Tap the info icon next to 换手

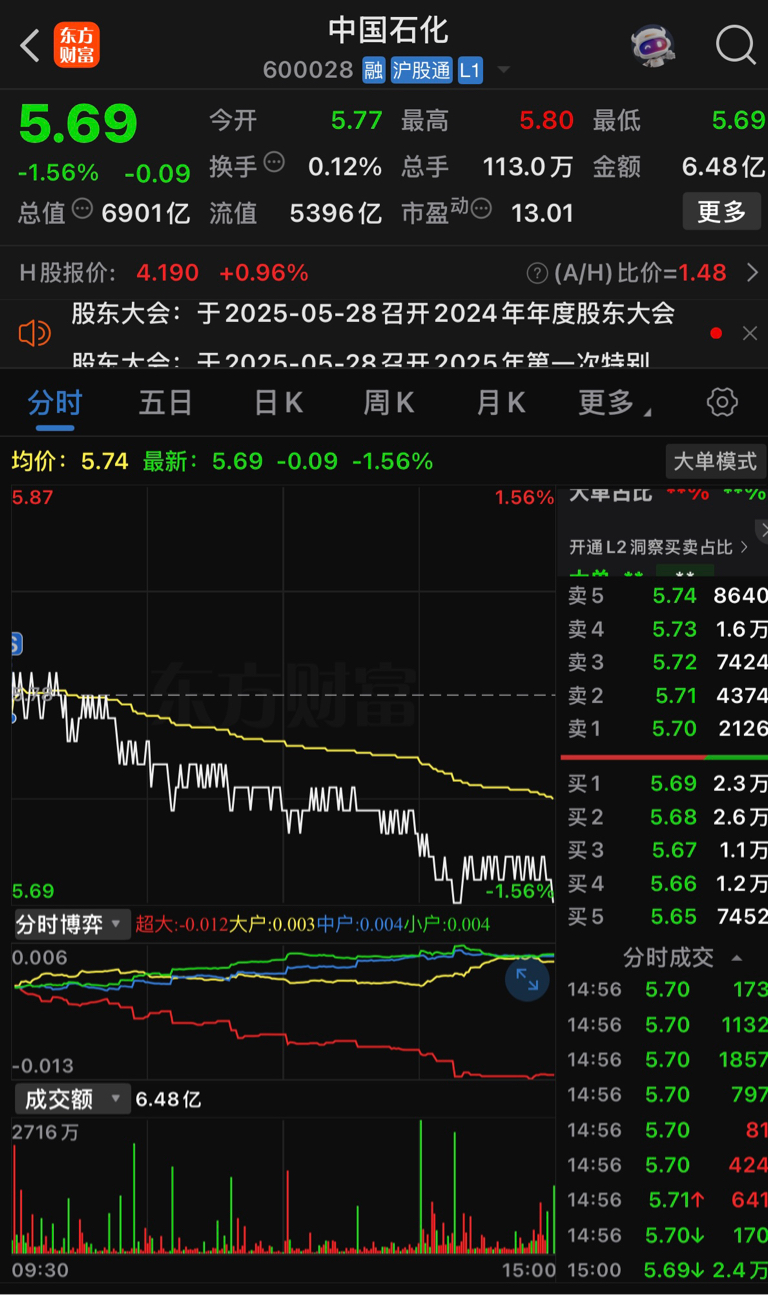tap(273, 162)
